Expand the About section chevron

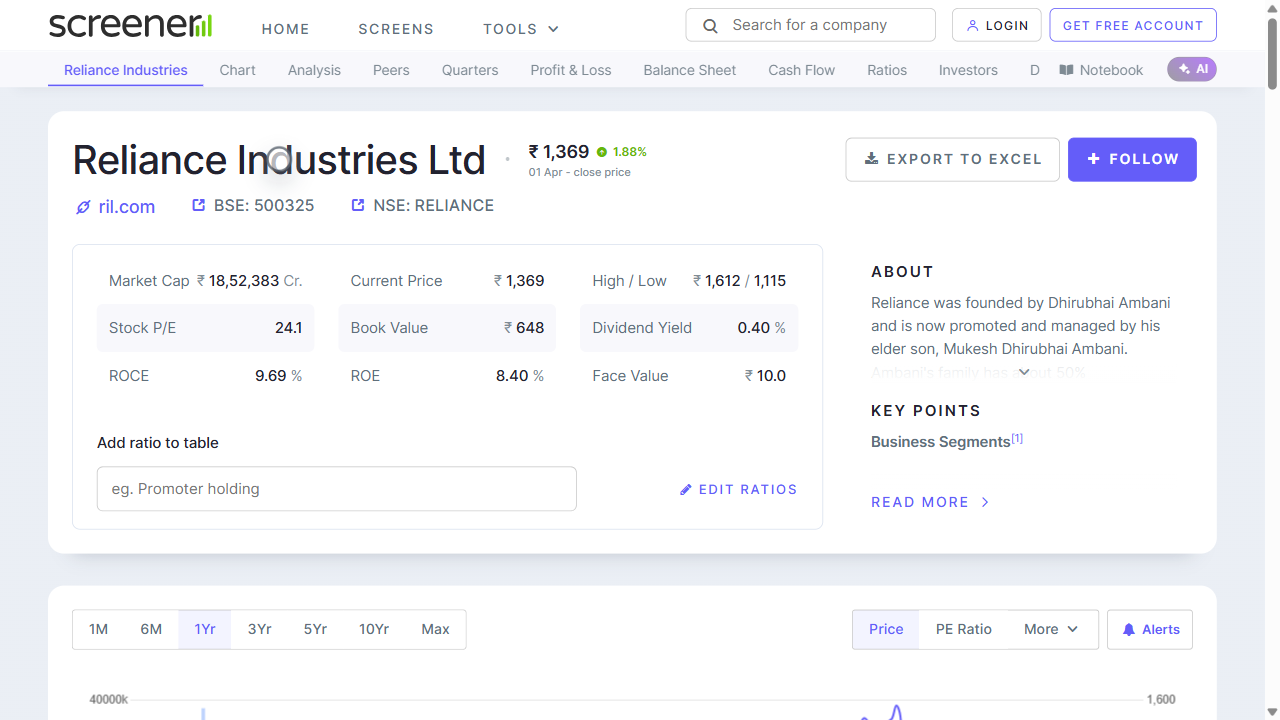1024,371
